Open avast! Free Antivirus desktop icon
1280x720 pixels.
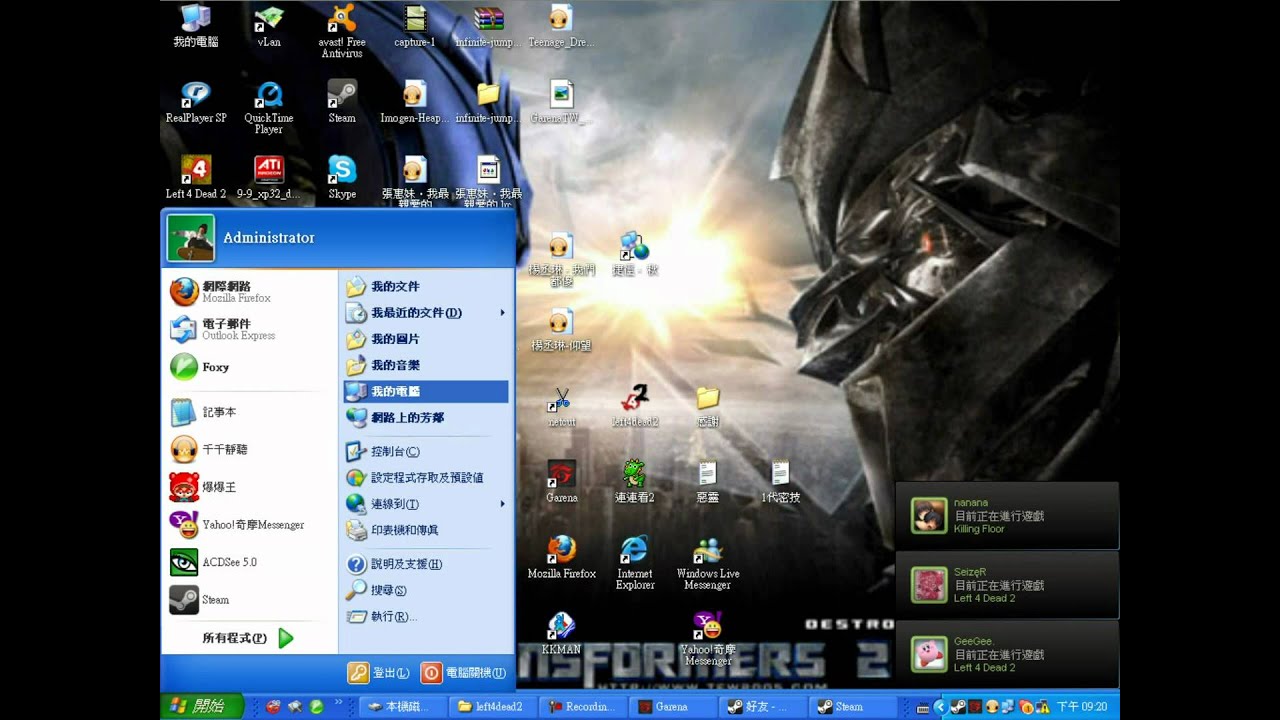click(x=342, y=32)
